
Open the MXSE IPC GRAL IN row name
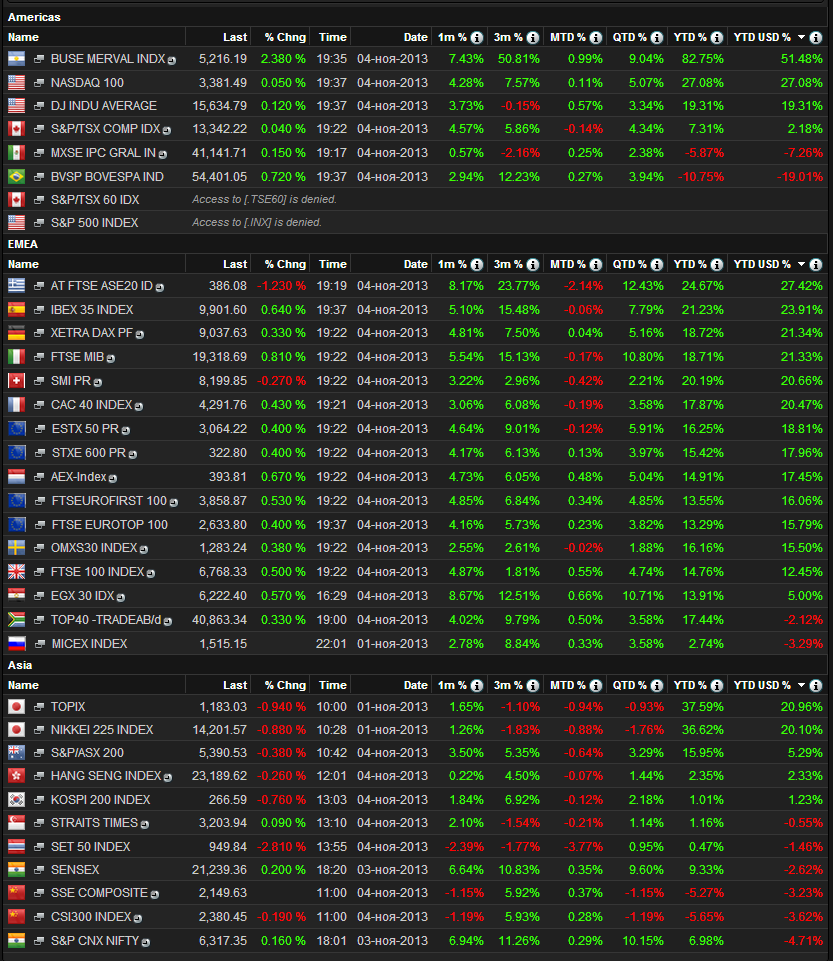click(103, 153)
